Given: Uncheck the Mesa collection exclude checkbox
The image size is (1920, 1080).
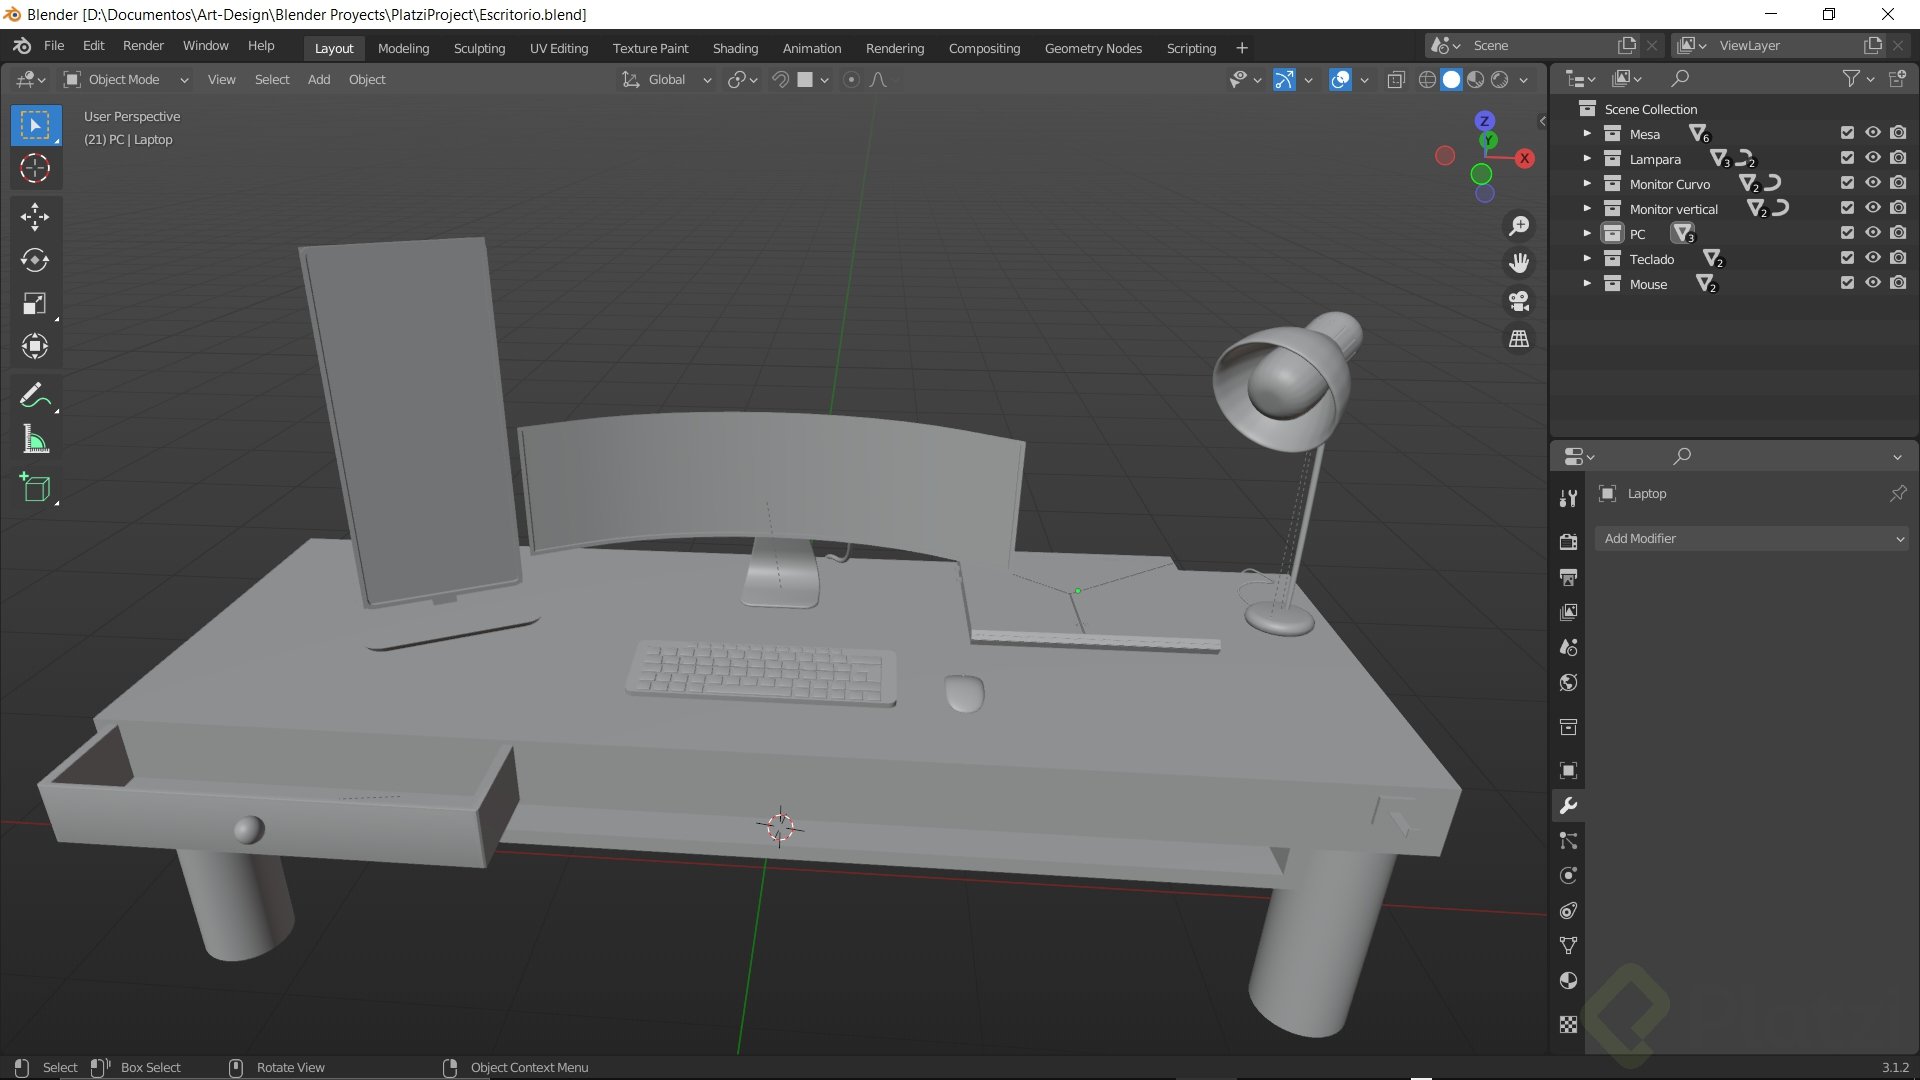Looking at the screenshot, I should [x=1847, y=133].
